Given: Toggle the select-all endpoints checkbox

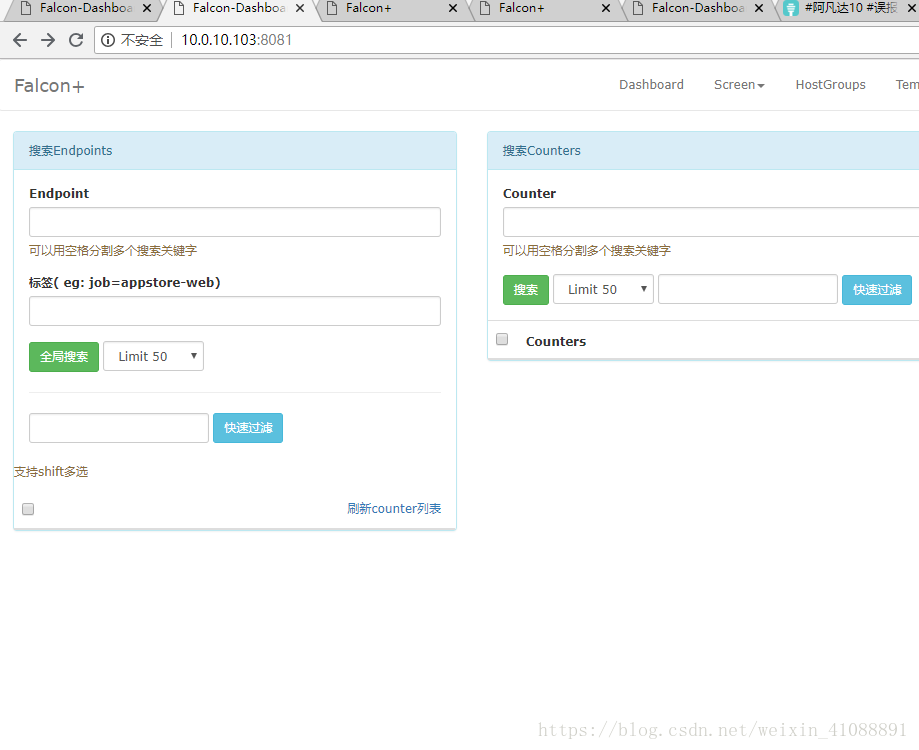Looking at the screenshot, I should coord(28,509).
